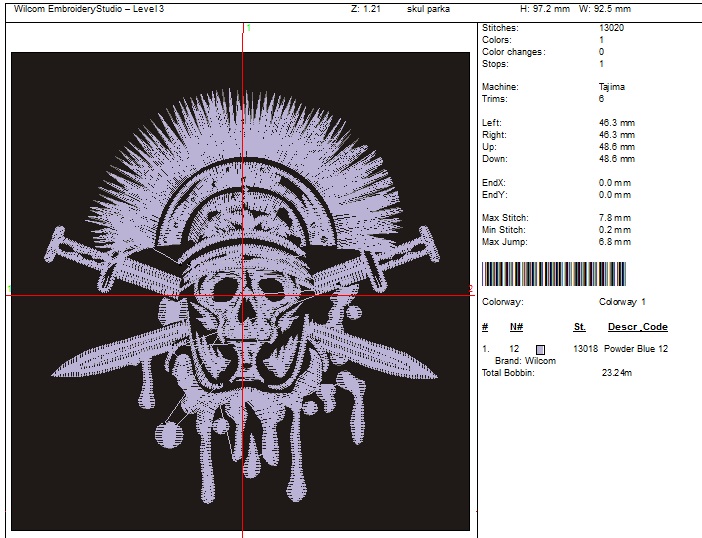702x538 pixels.
Task: Click the Colorway 1 value
Action: pos(622,301)
